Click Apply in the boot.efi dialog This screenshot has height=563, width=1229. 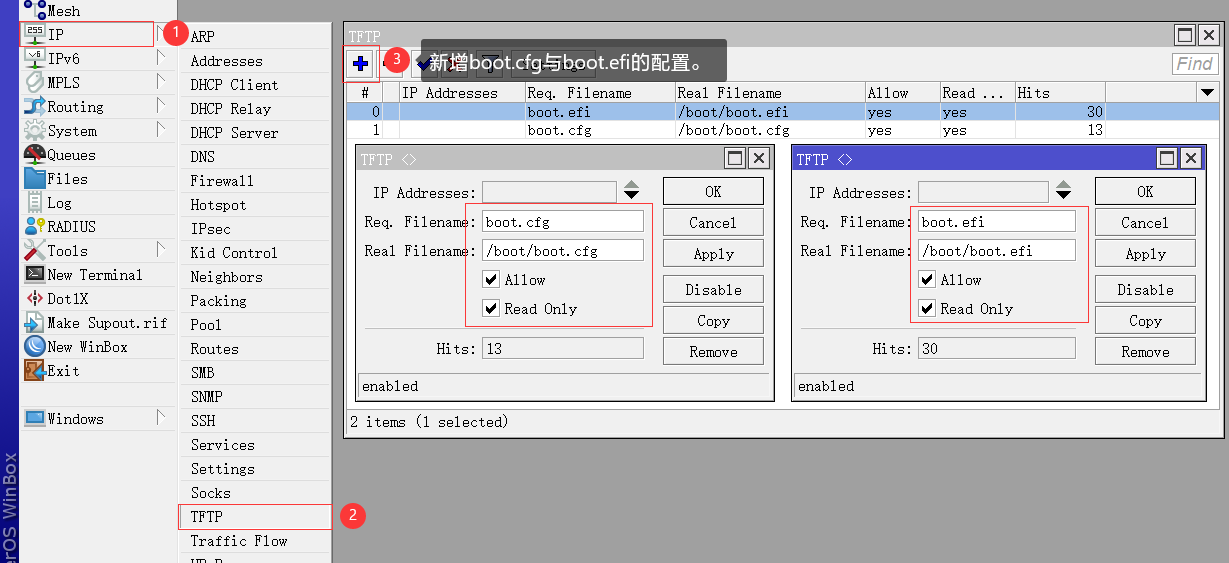pyautogui.click(x=1145, y=254)
